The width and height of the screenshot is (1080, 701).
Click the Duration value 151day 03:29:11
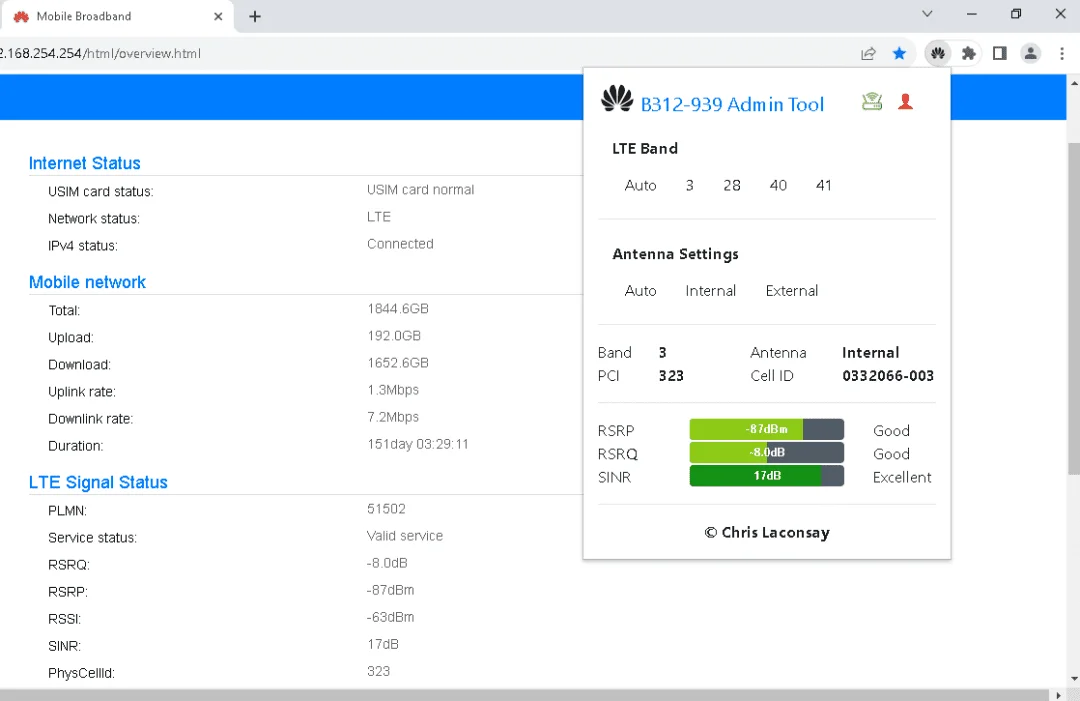418,444
